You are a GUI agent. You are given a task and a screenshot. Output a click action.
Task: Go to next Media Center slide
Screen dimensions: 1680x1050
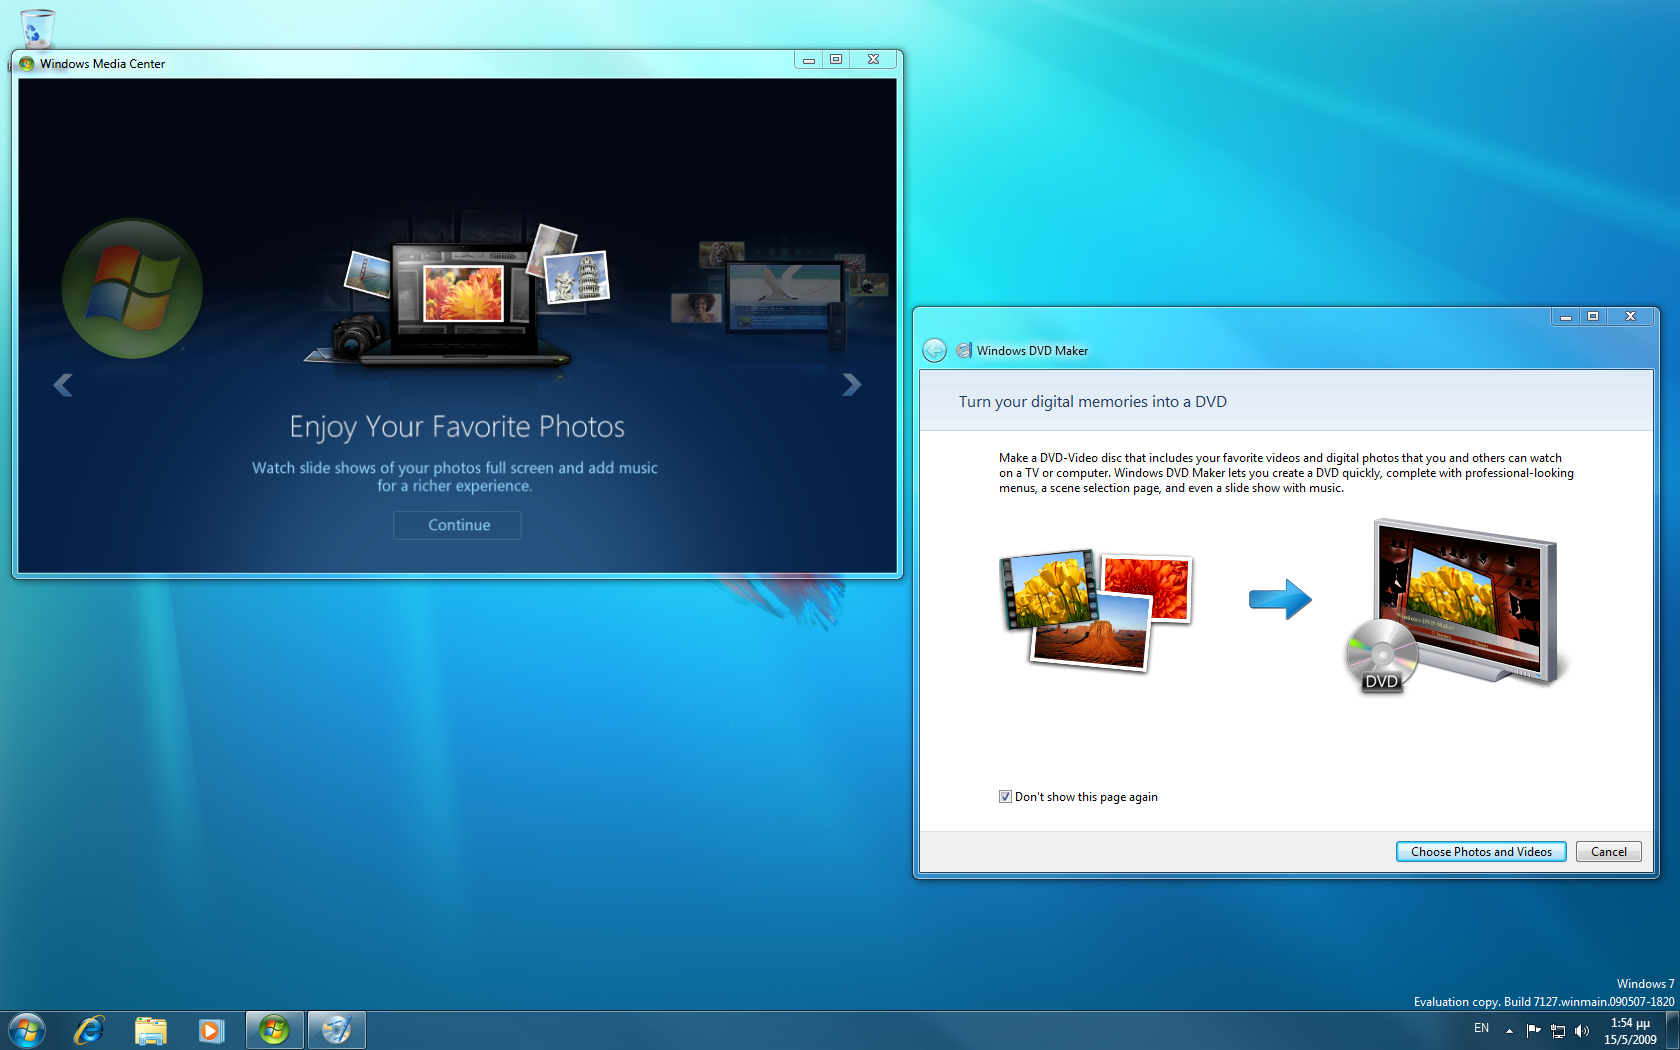tap(851, 385)
